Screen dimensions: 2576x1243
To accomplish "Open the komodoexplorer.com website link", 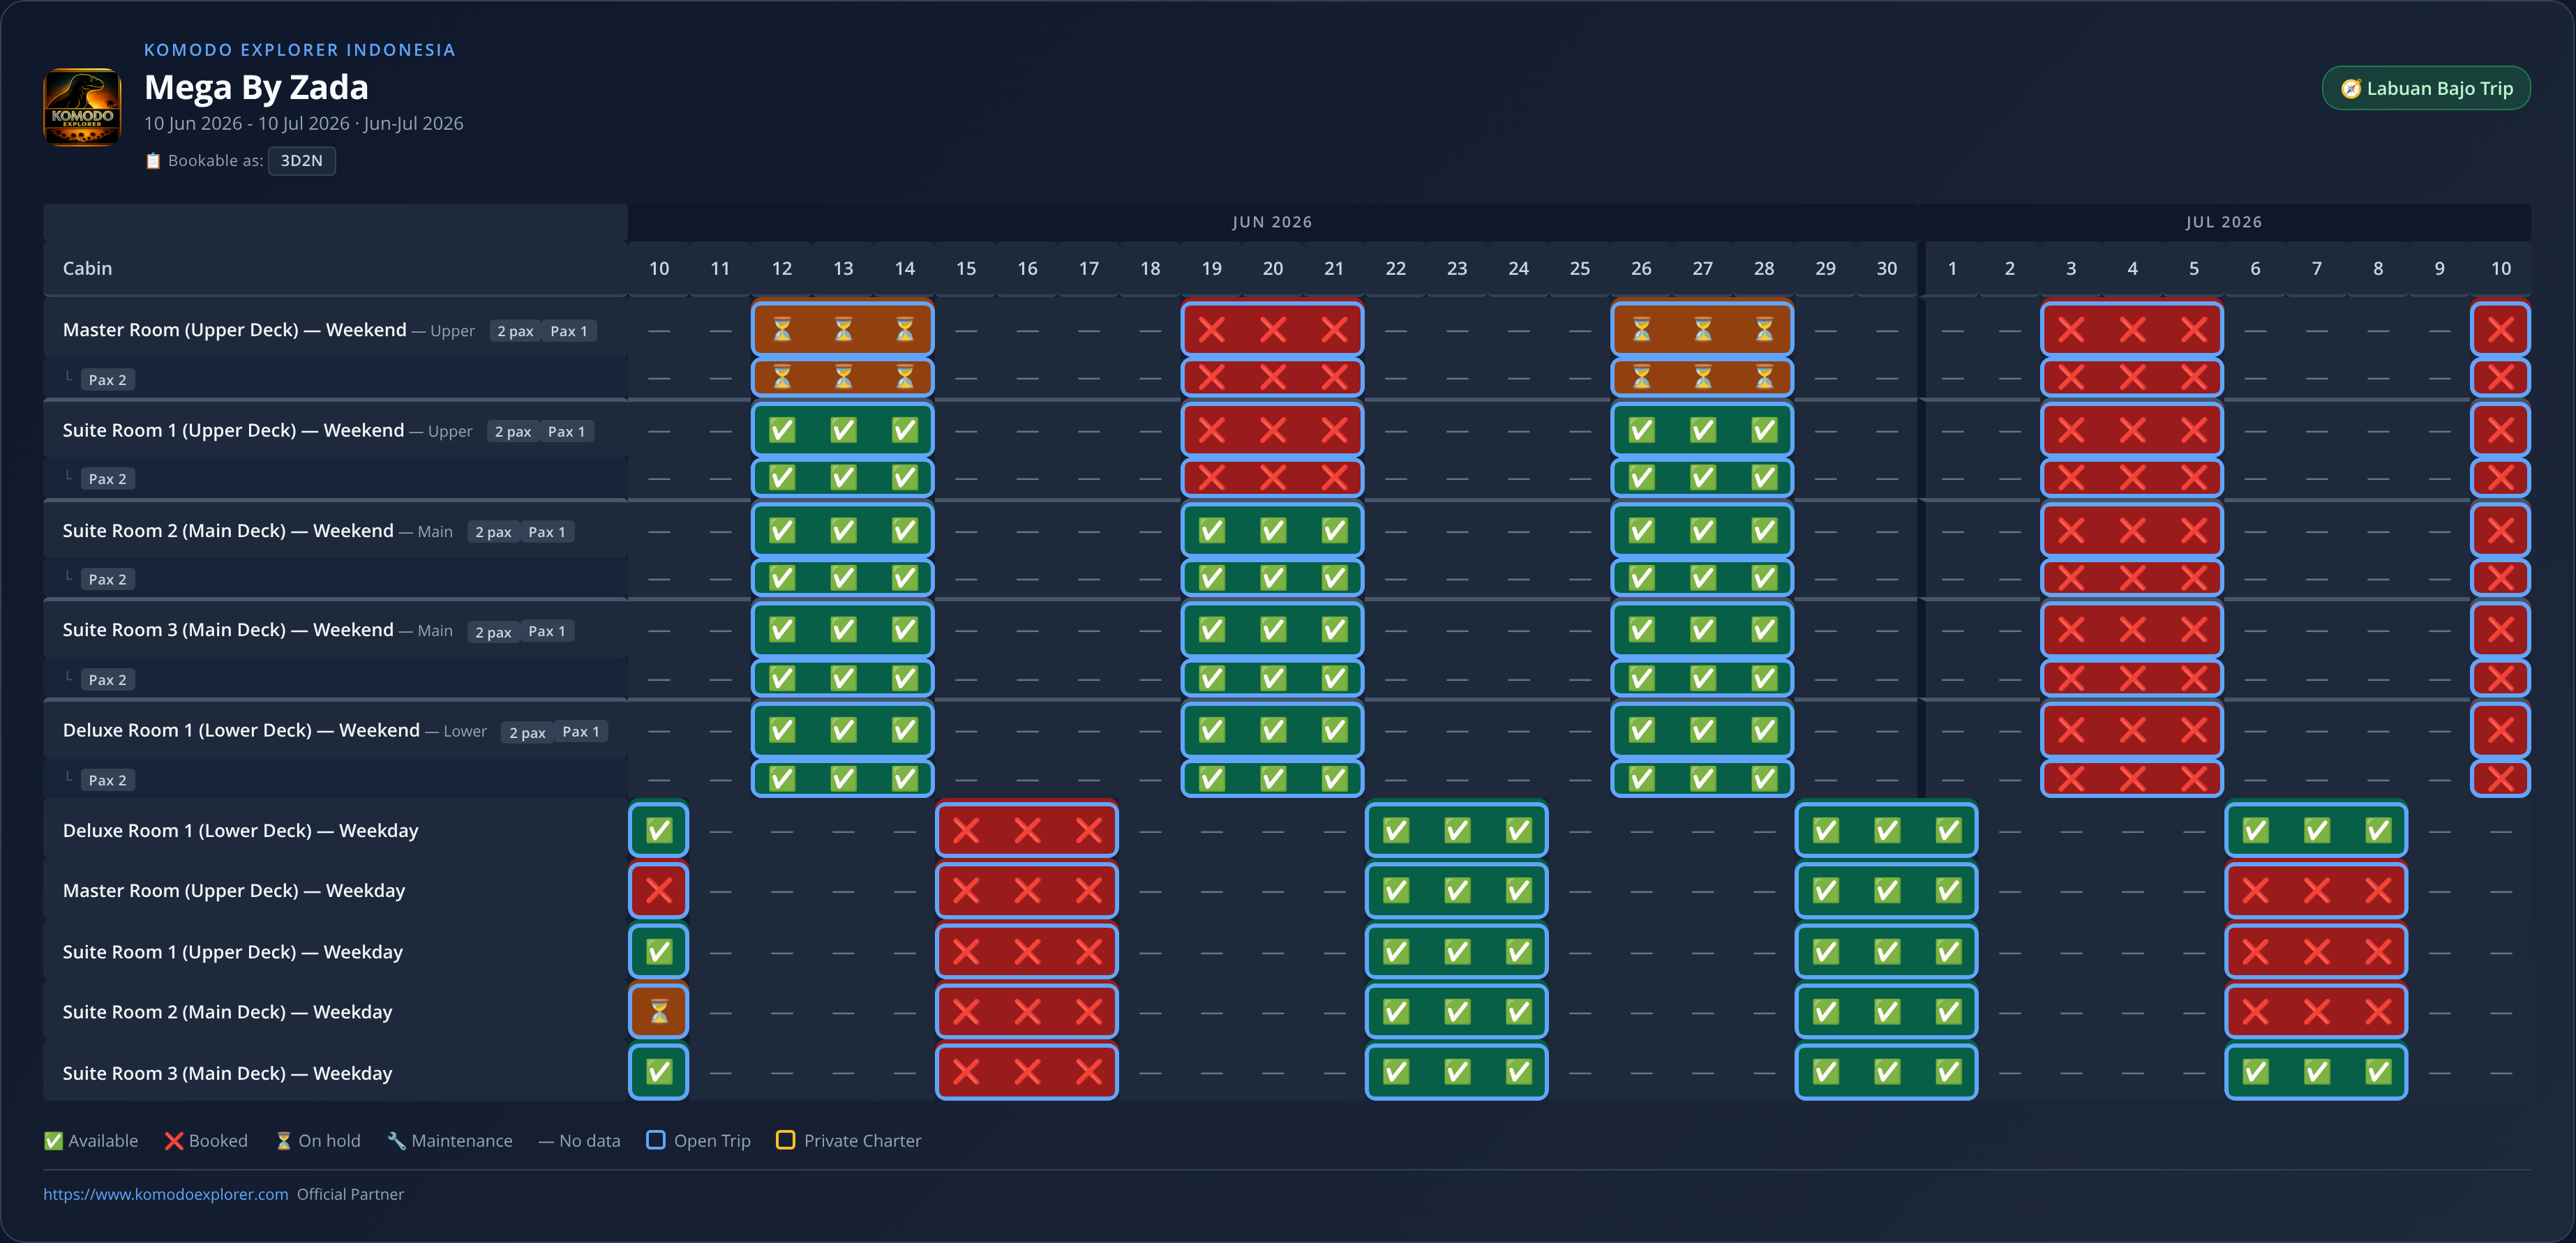I will (x=165, y=1194).
